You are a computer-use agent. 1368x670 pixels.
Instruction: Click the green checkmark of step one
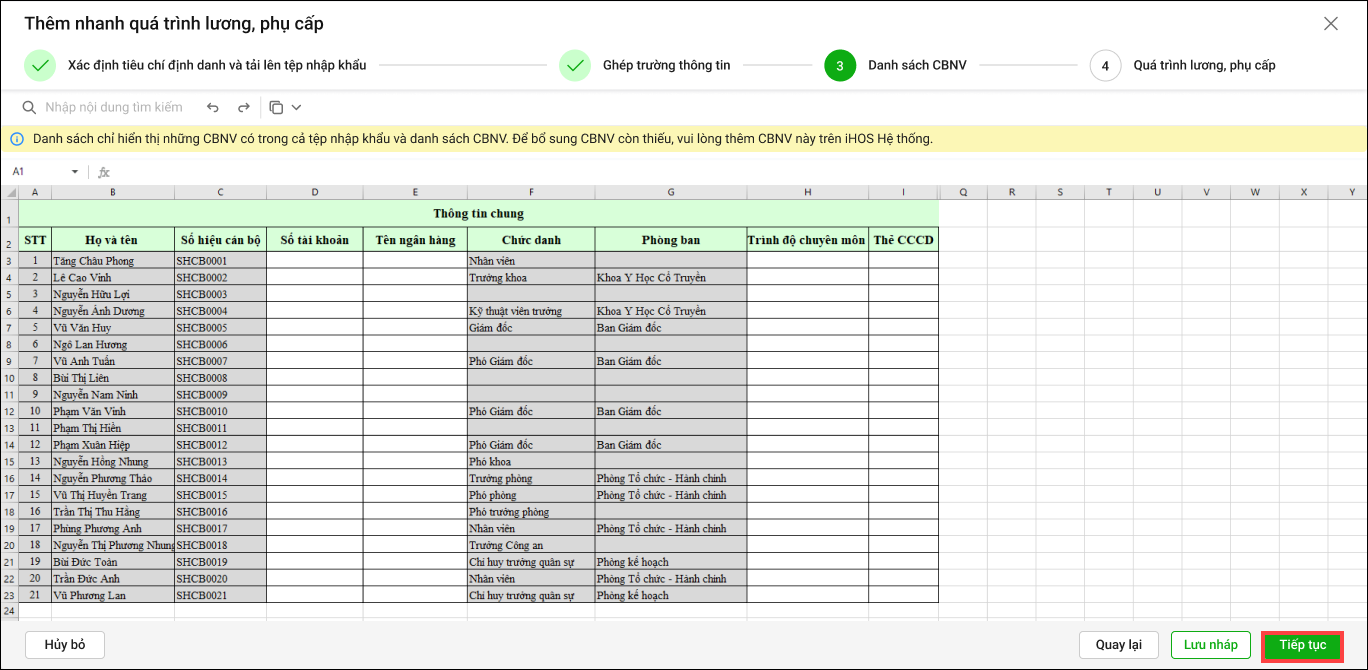click(x=40, y=66)
